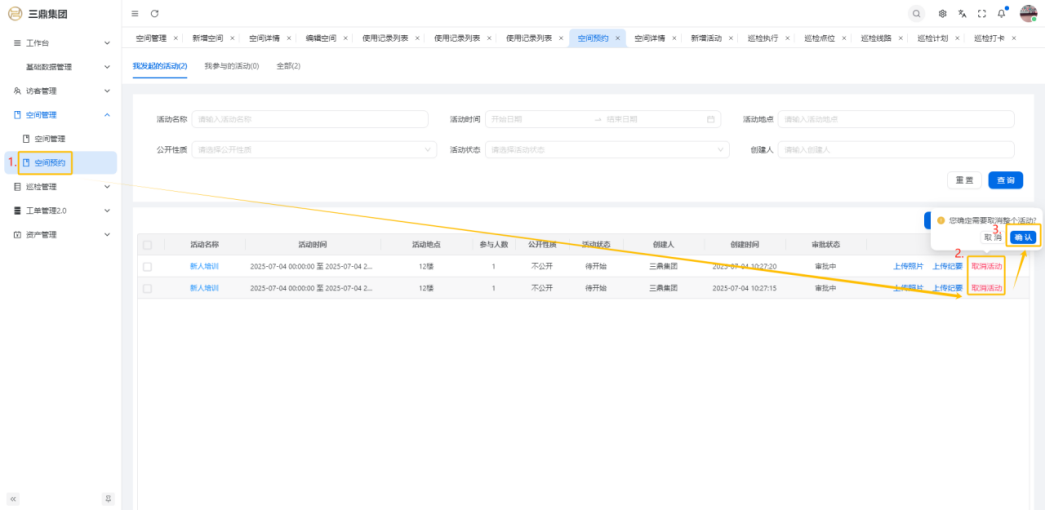
Task: Expand the 巡检管理 sidebar menu
Action: (60, 187)
